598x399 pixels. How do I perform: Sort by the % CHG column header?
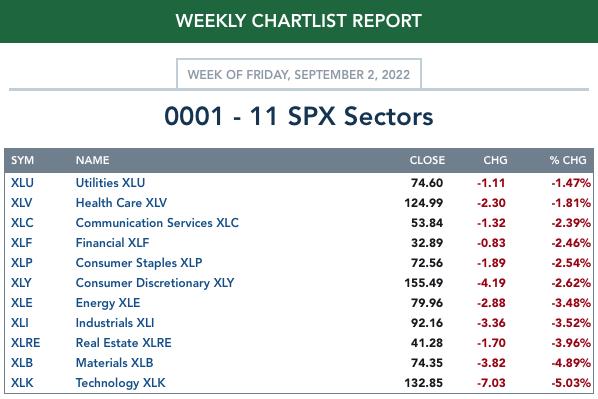(x=568, y=160)
